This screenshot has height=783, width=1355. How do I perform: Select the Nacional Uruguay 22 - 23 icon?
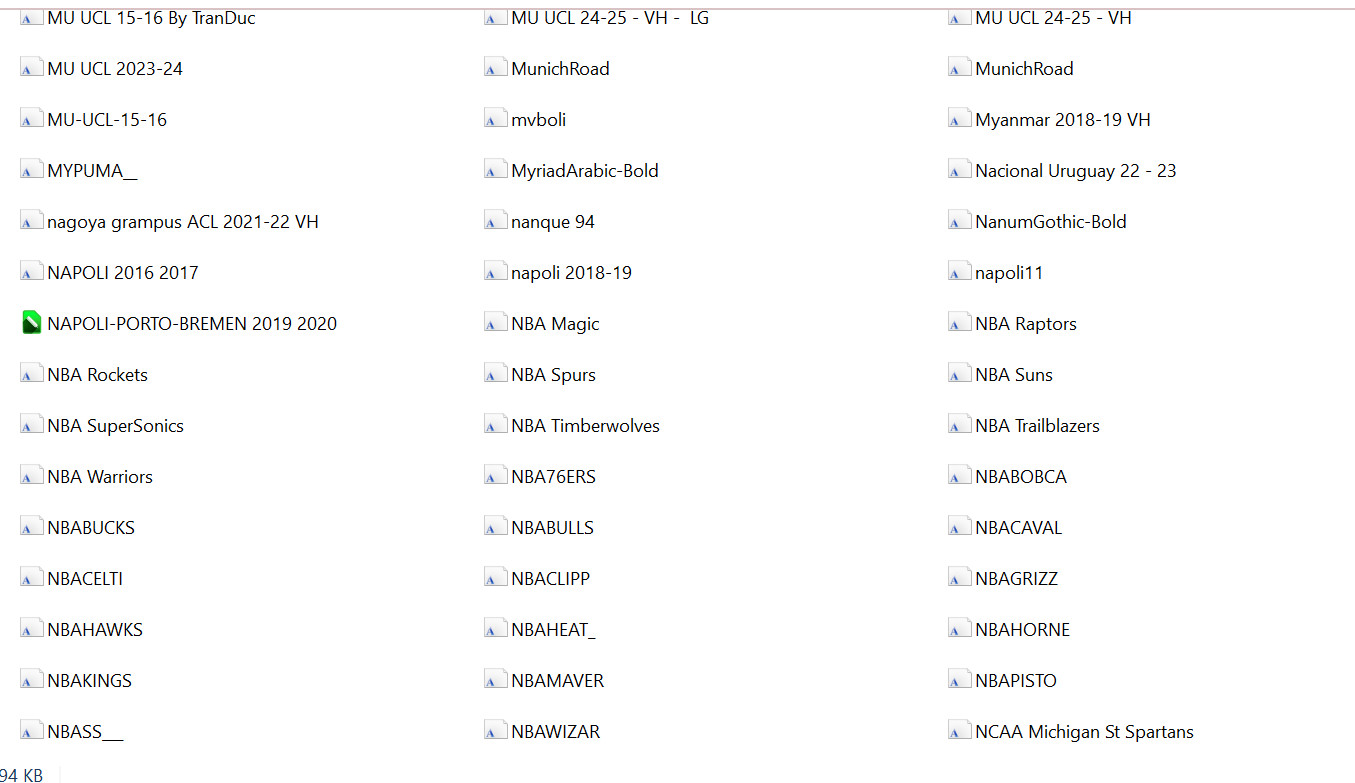point(959,170)
